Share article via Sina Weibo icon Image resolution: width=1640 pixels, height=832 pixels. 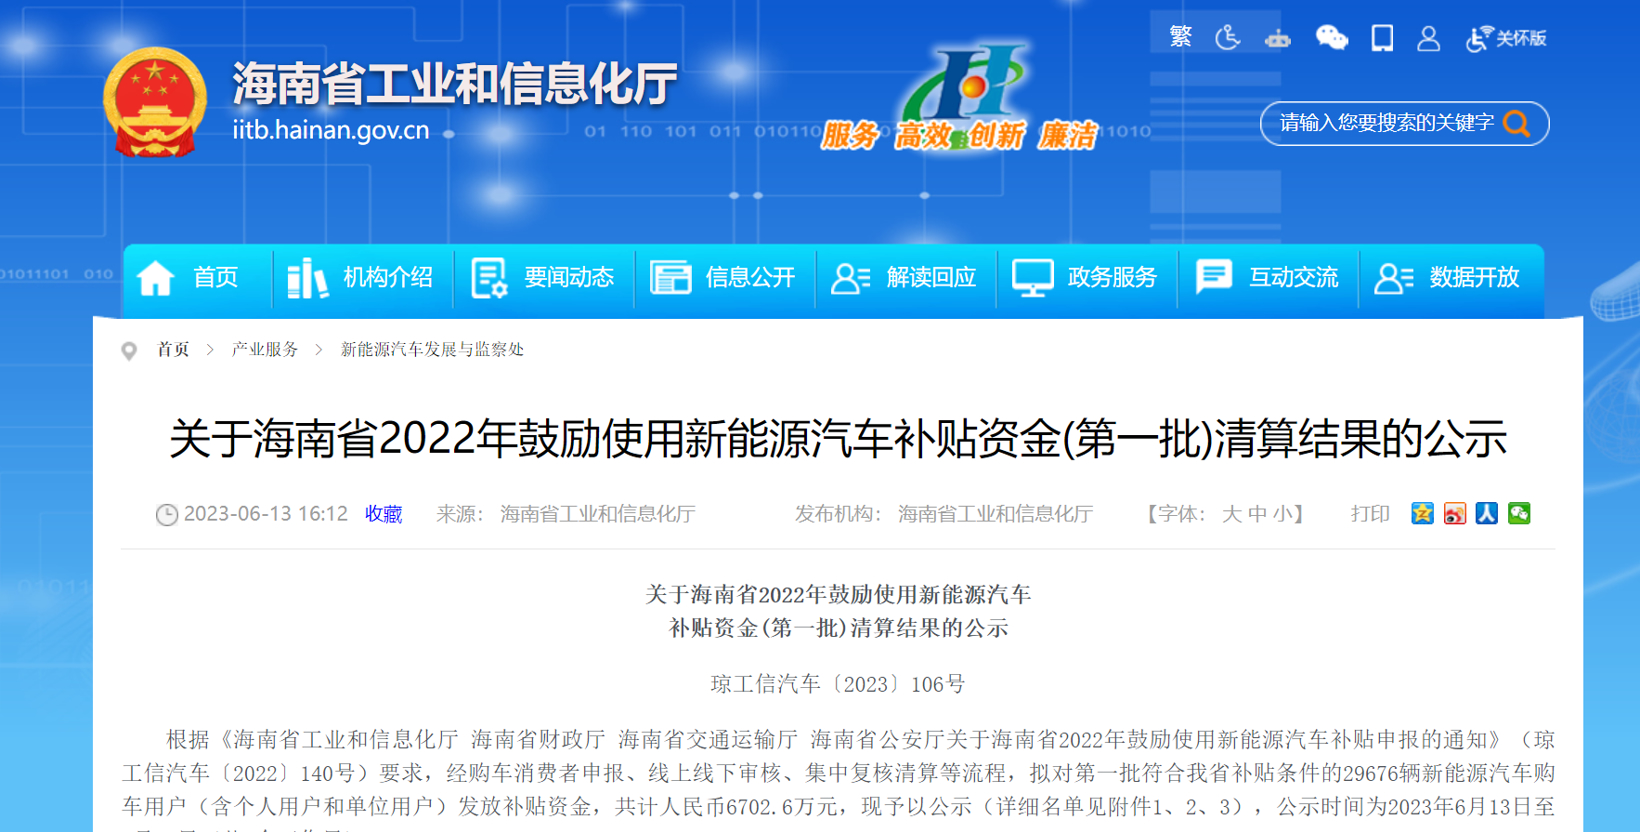click(1455, 514)
